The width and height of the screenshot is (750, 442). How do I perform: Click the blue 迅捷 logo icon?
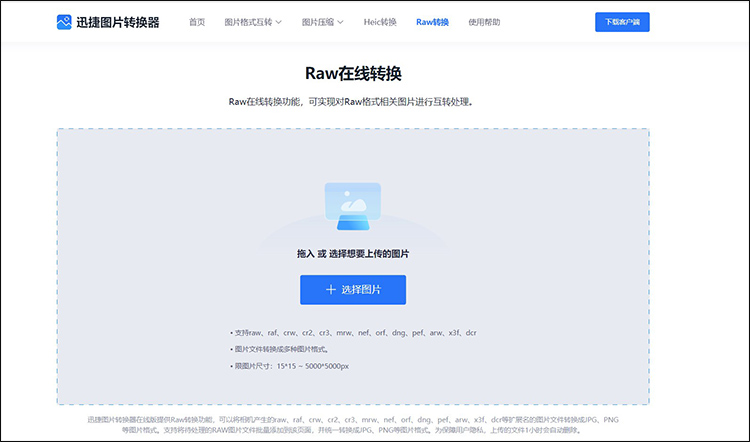64,21
